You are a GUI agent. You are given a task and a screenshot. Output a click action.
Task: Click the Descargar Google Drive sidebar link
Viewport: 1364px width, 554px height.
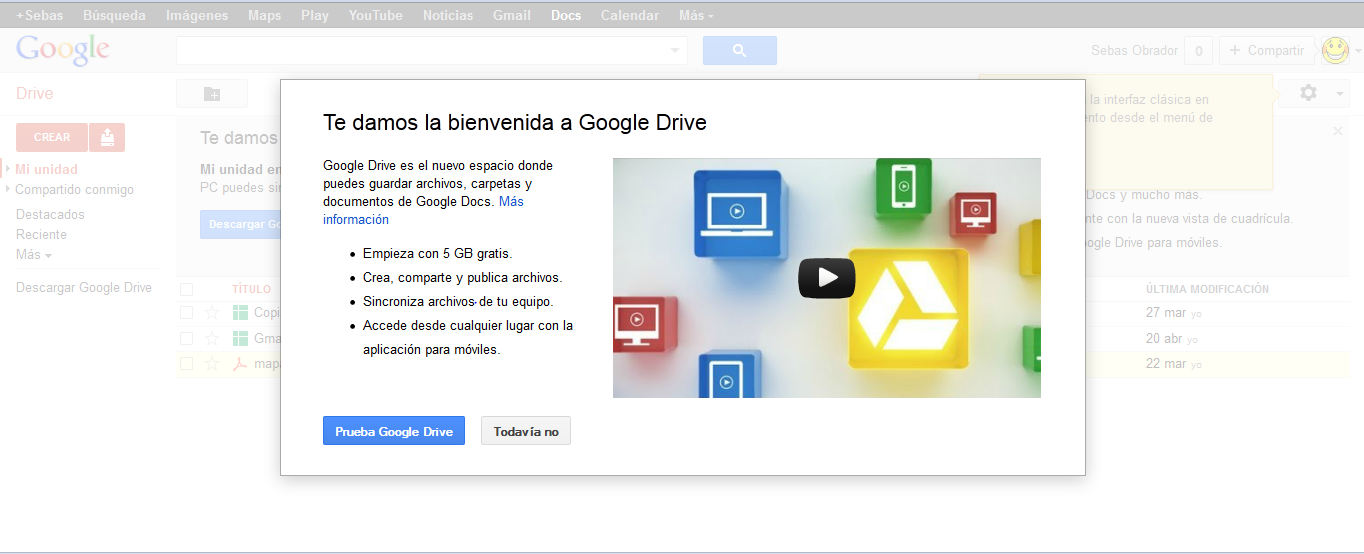pyautogui.click(x=84, y=287)
